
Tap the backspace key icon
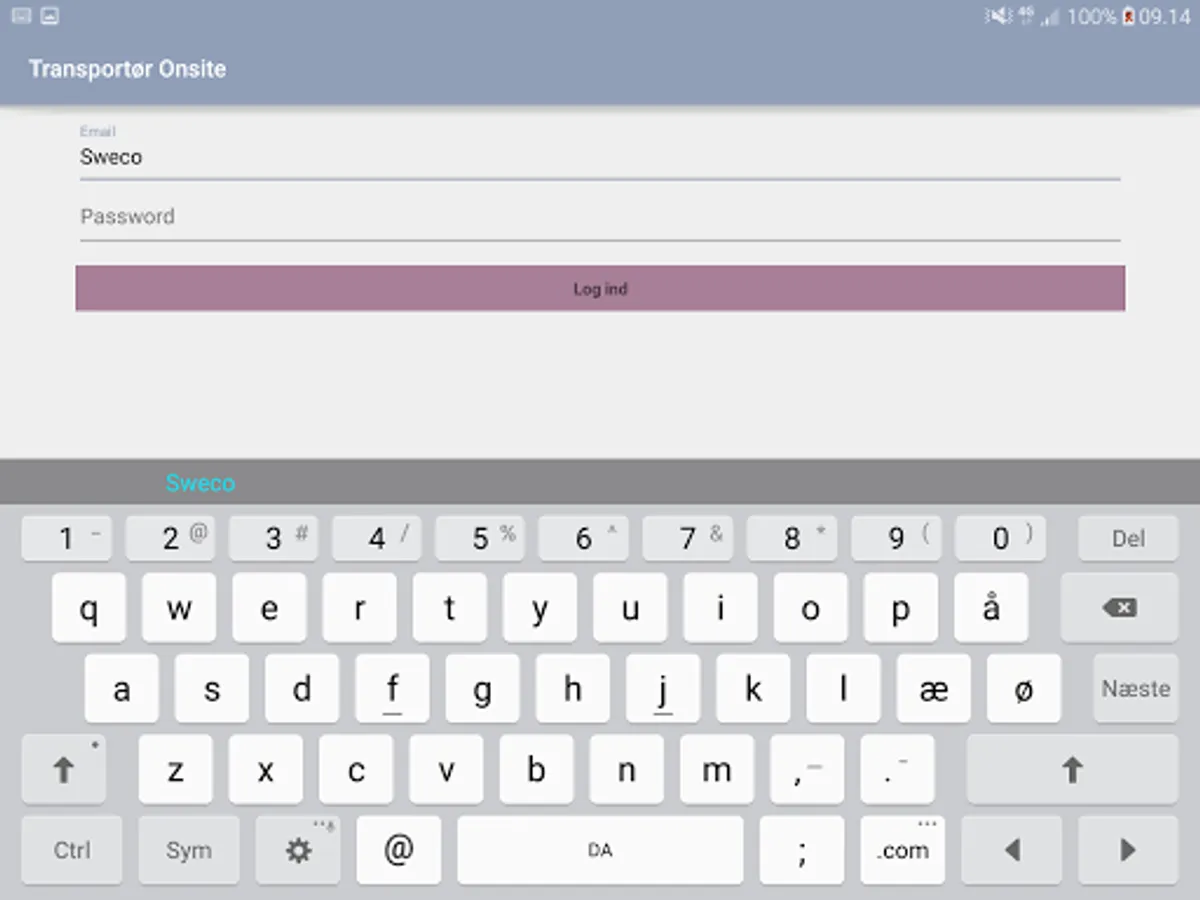coord(1119,608)
